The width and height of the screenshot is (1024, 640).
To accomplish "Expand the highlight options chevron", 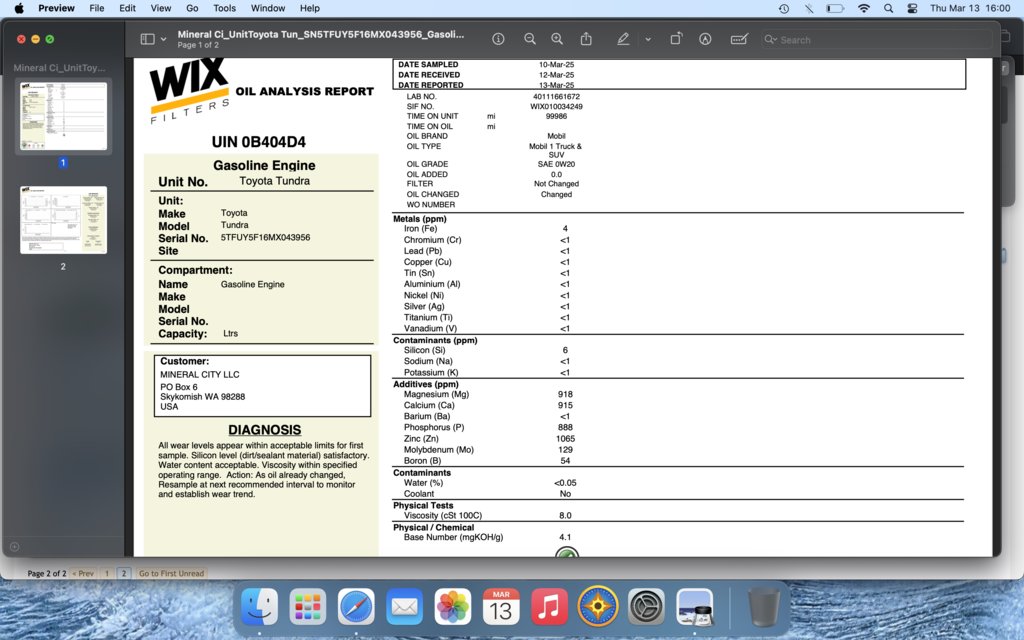I will click(x=648, y=39).
